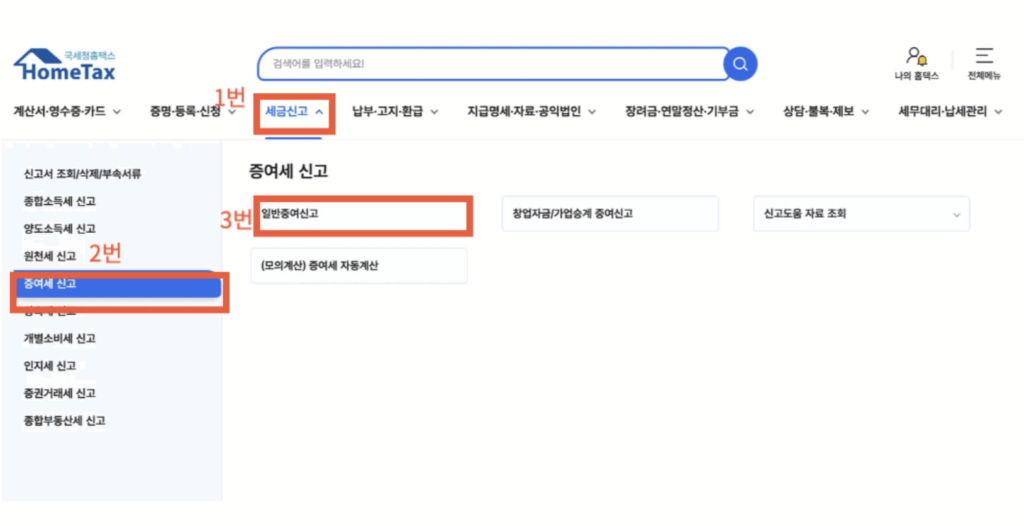This screenshot has width=1024, height=526.
Task: Expand the 계산서·영수증·카드 menu
Action: [67, 112]
